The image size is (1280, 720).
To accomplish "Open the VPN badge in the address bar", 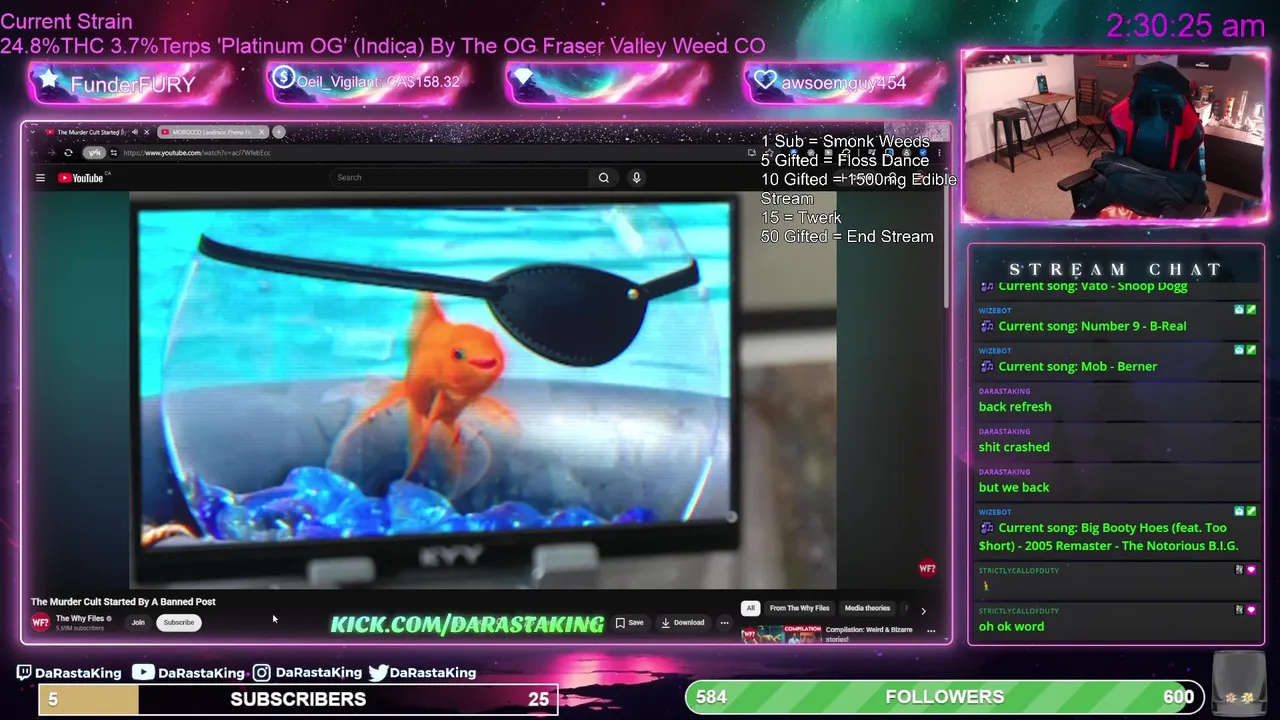I will (94, 153).
